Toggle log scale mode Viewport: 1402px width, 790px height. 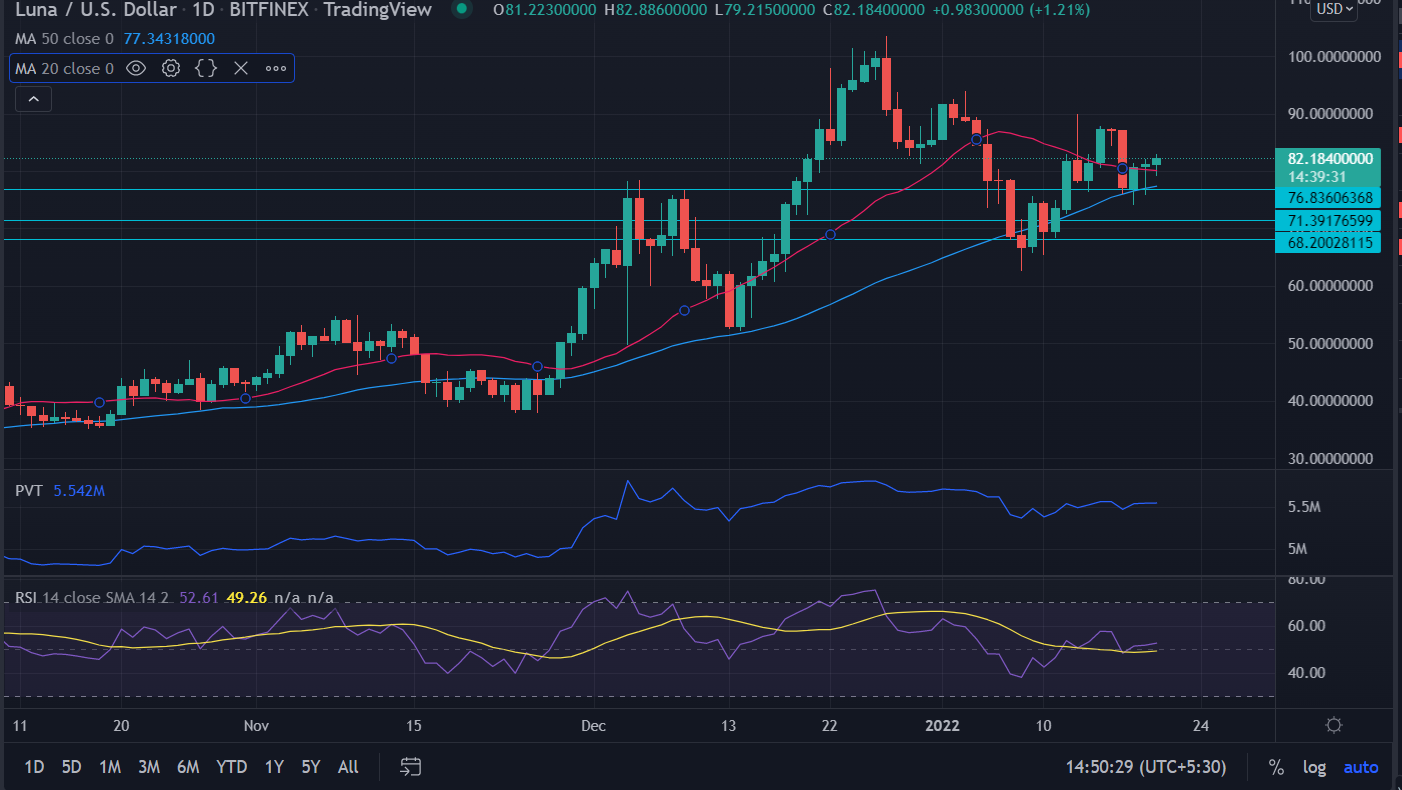click(x=1314, y=767)
